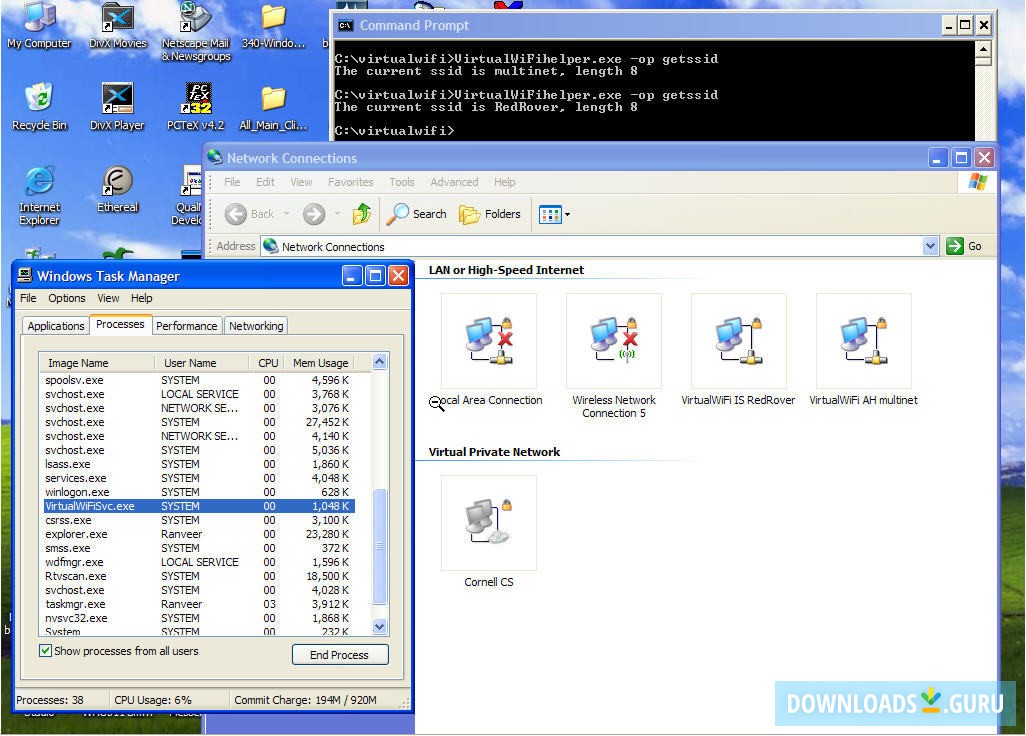Open View menu in Task Manager
Viewport: 1026px width, 736px height.
point(108,298)
